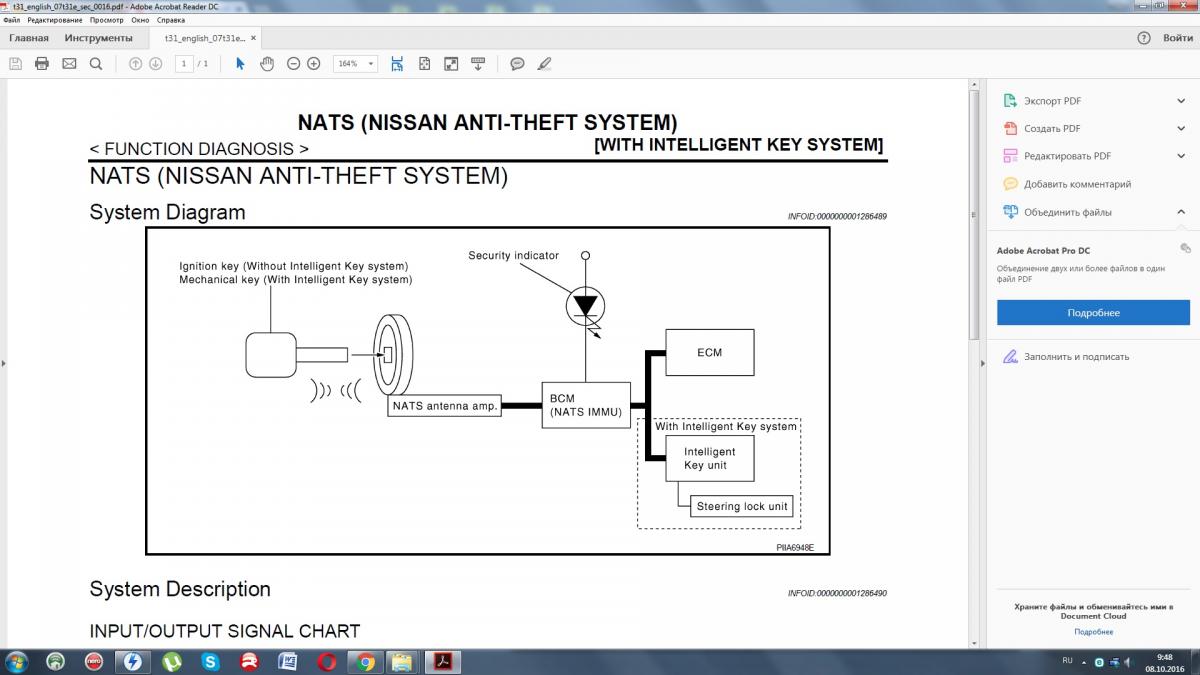Open the Windows Start menu
Viewport: 1200px width, 675px height.
tap(17, 661)
